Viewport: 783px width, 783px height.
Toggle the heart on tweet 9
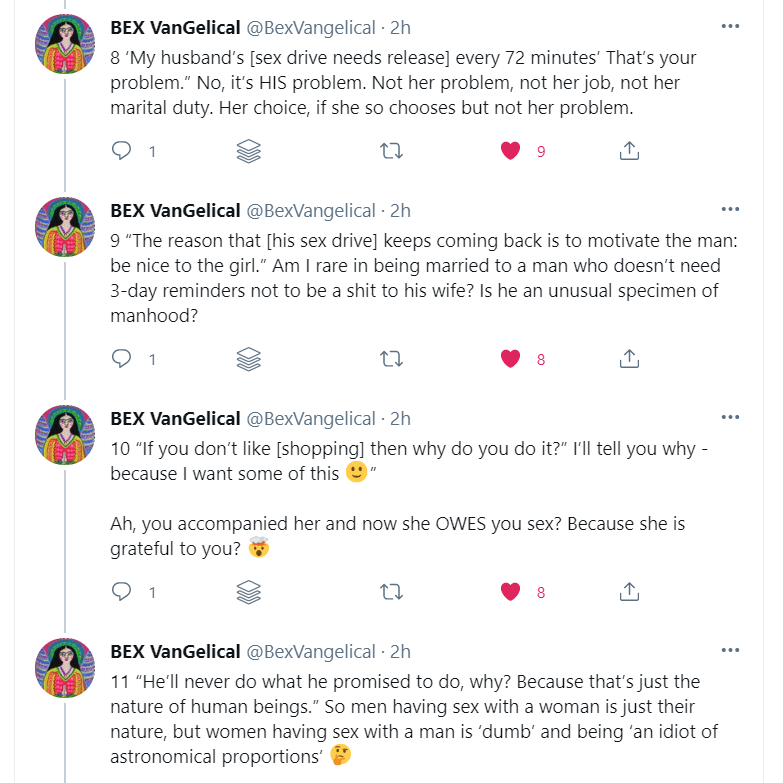click(x=511, y=358)
